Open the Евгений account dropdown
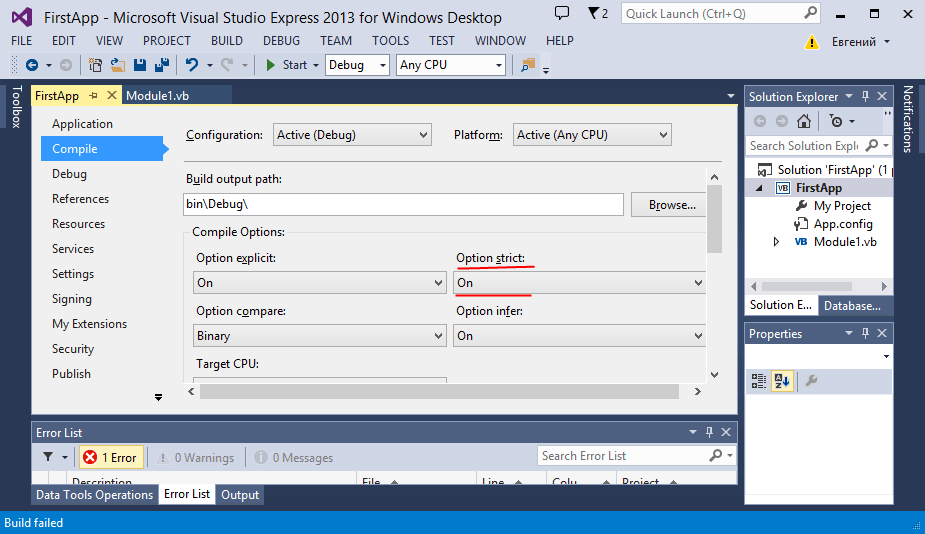 [861, 42]
